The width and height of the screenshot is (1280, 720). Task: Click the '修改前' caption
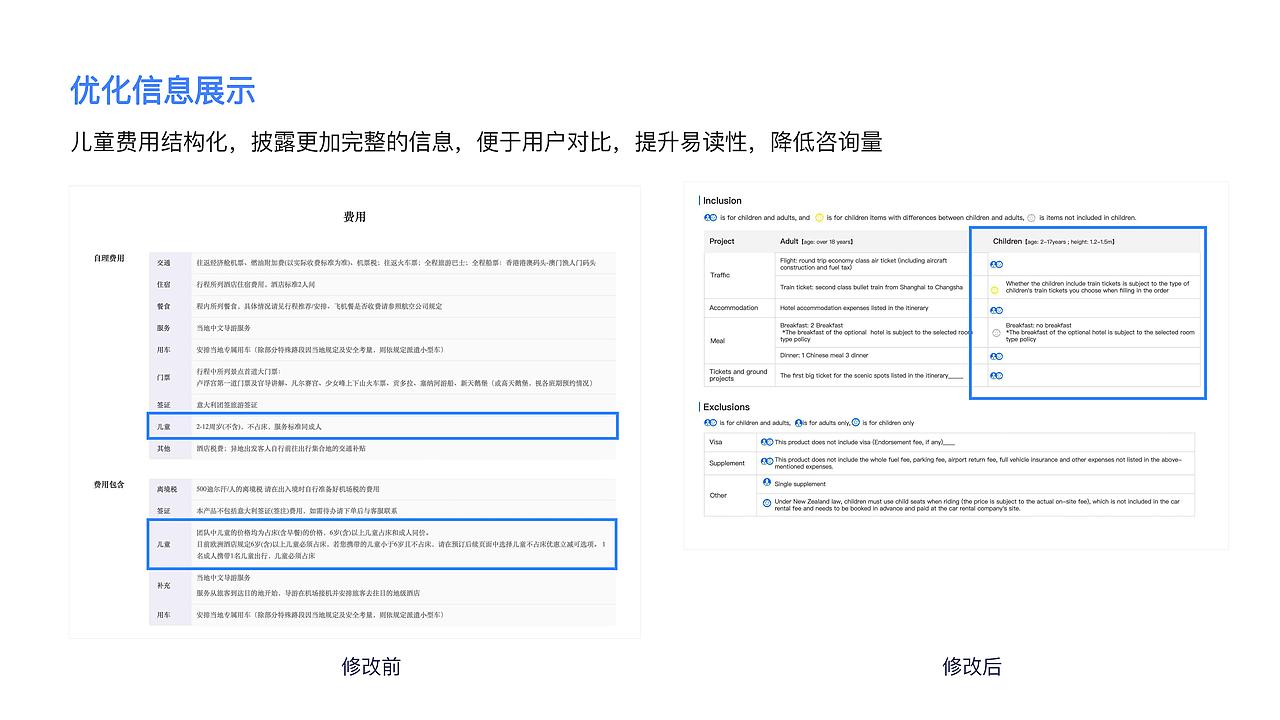click(x=371, y=666)
